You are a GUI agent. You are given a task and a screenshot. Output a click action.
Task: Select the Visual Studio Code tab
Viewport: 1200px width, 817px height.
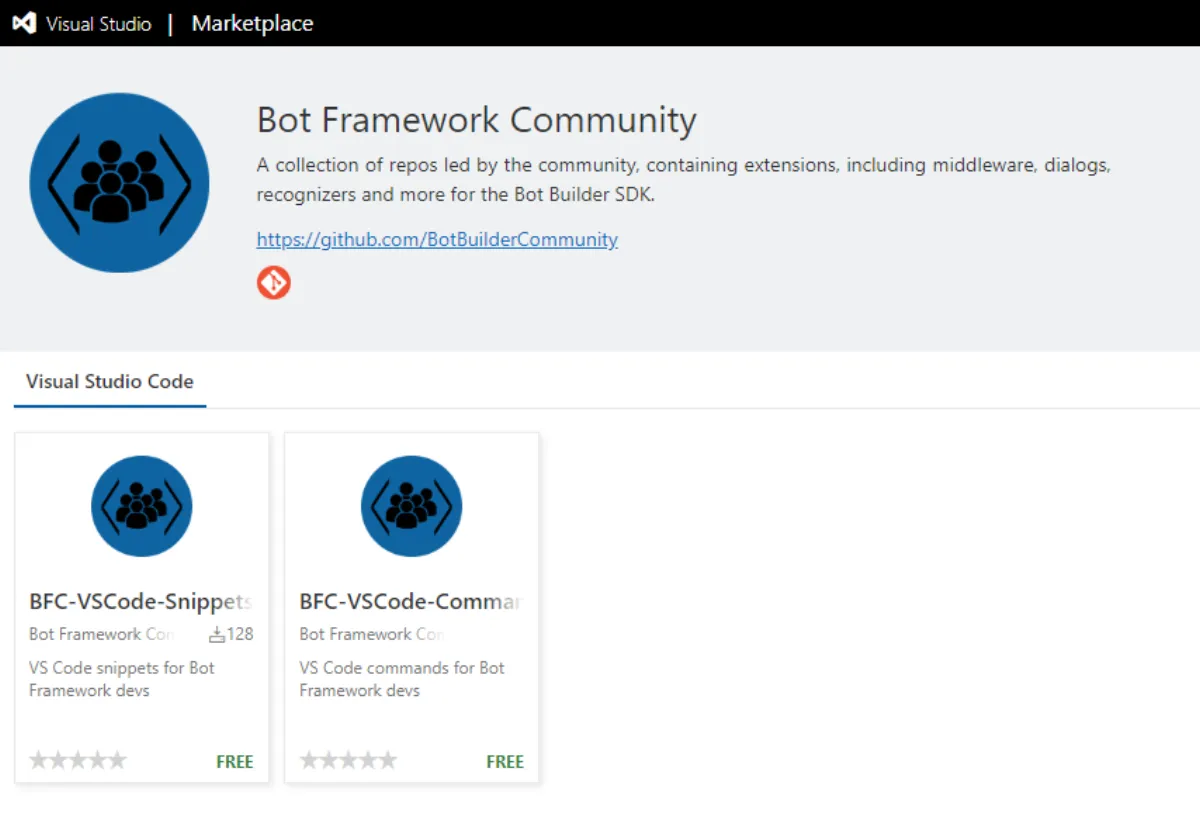click(110, 381)
